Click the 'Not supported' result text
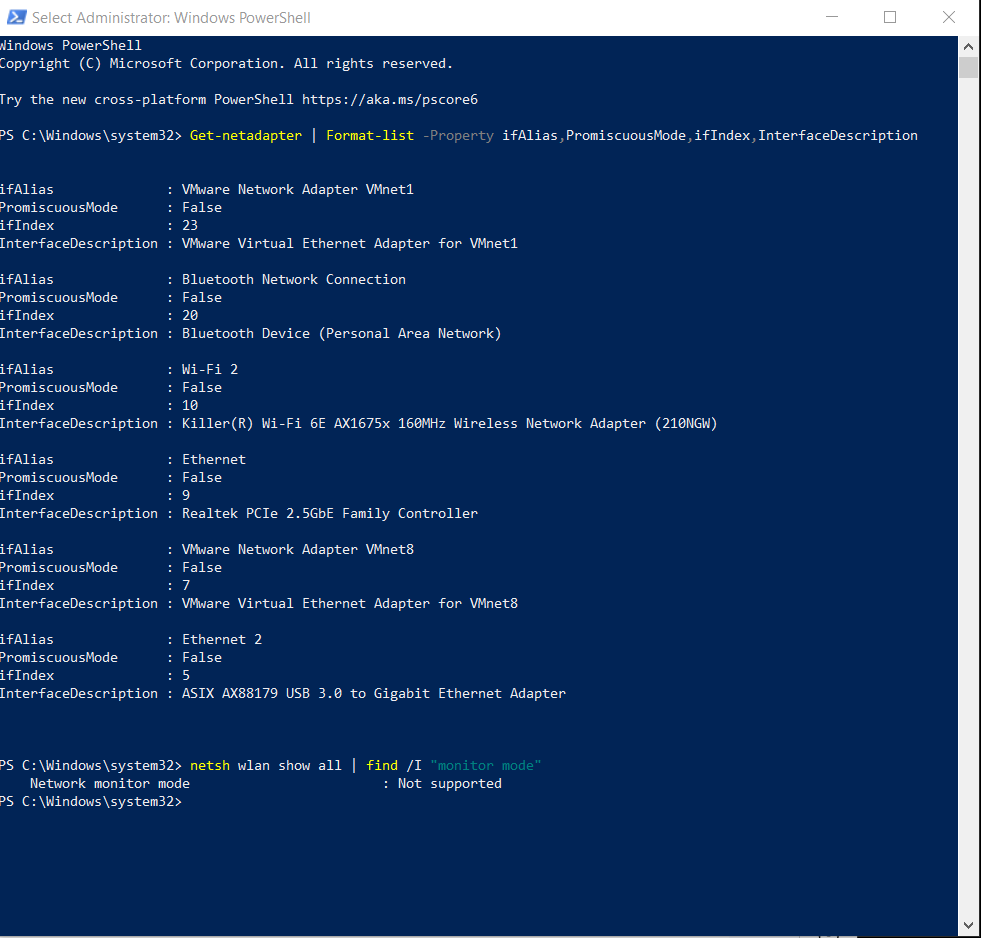The width and height of the screenshot is (981, 938). (450, 783)
